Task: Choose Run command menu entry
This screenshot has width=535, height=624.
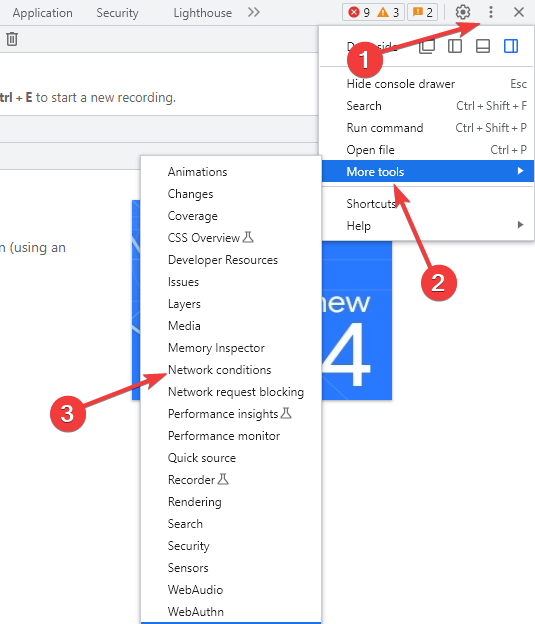Action: click(x=385, y=128)
